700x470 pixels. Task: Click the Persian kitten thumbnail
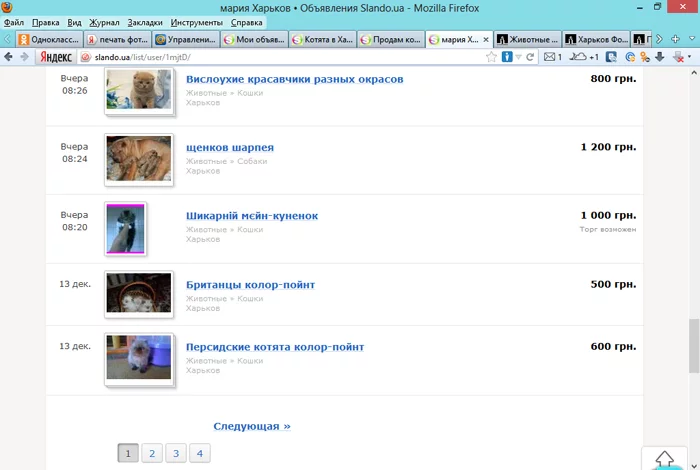tap(139, 358)
